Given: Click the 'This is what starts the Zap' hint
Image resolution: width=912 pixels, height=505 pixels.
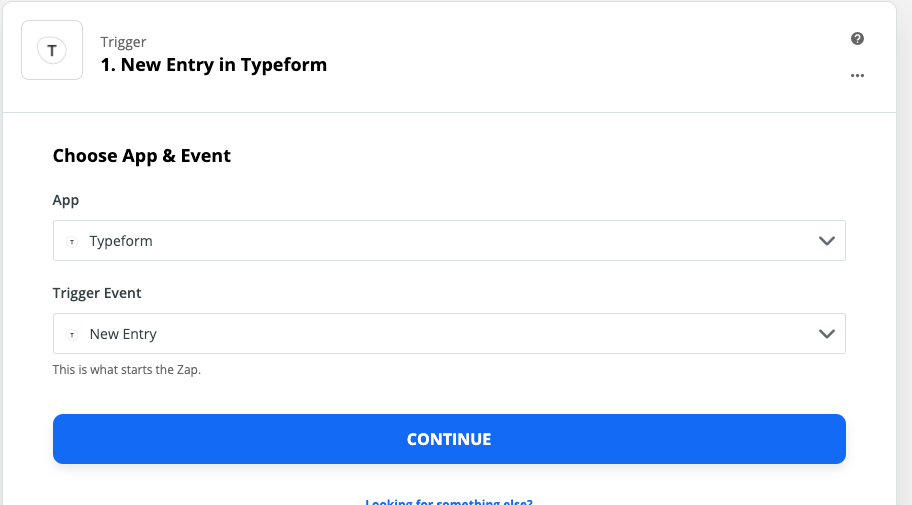Looking at the screenshot, I should tap(127, 370).
